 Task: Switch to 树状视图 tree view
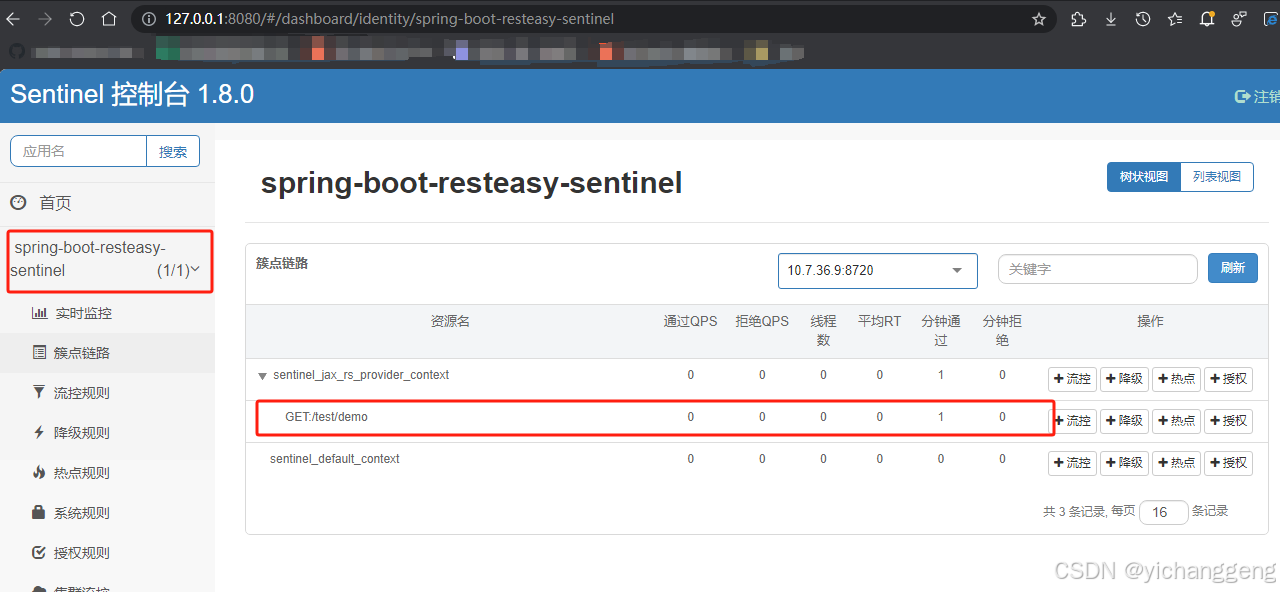point(1143,177)
